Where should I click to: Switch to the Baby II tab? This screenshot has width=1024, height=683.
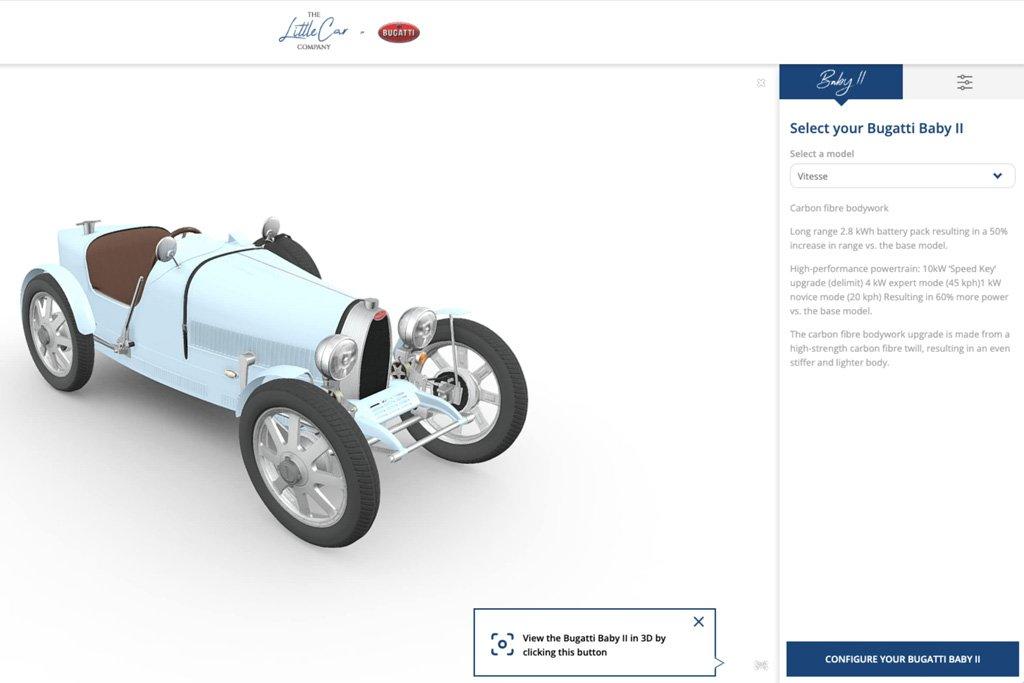[x=841, y=82]
